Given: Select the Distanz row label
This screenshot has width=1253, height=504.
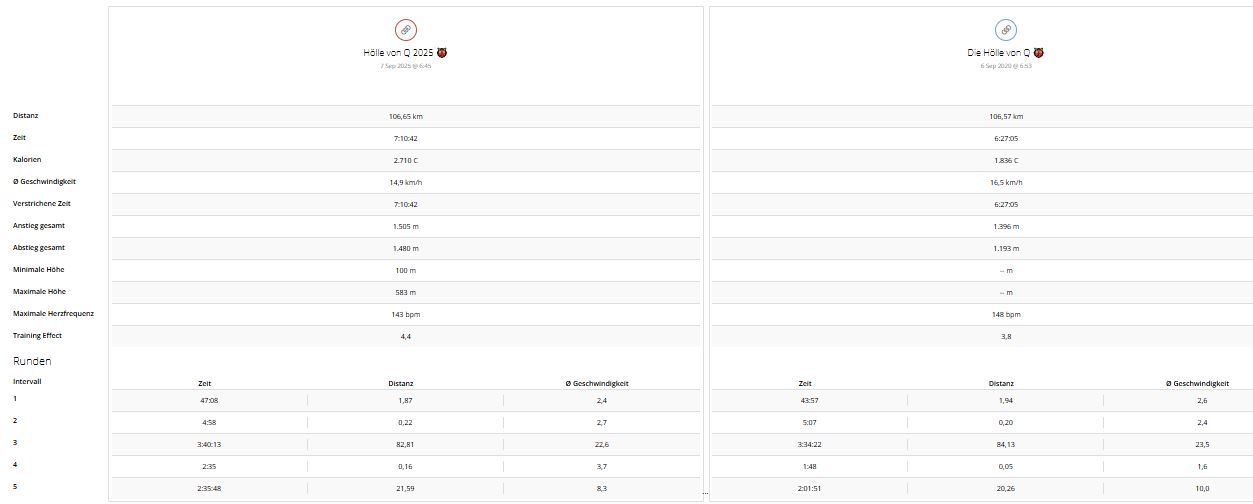Looking at the screenshot, I should pos(26,116).
